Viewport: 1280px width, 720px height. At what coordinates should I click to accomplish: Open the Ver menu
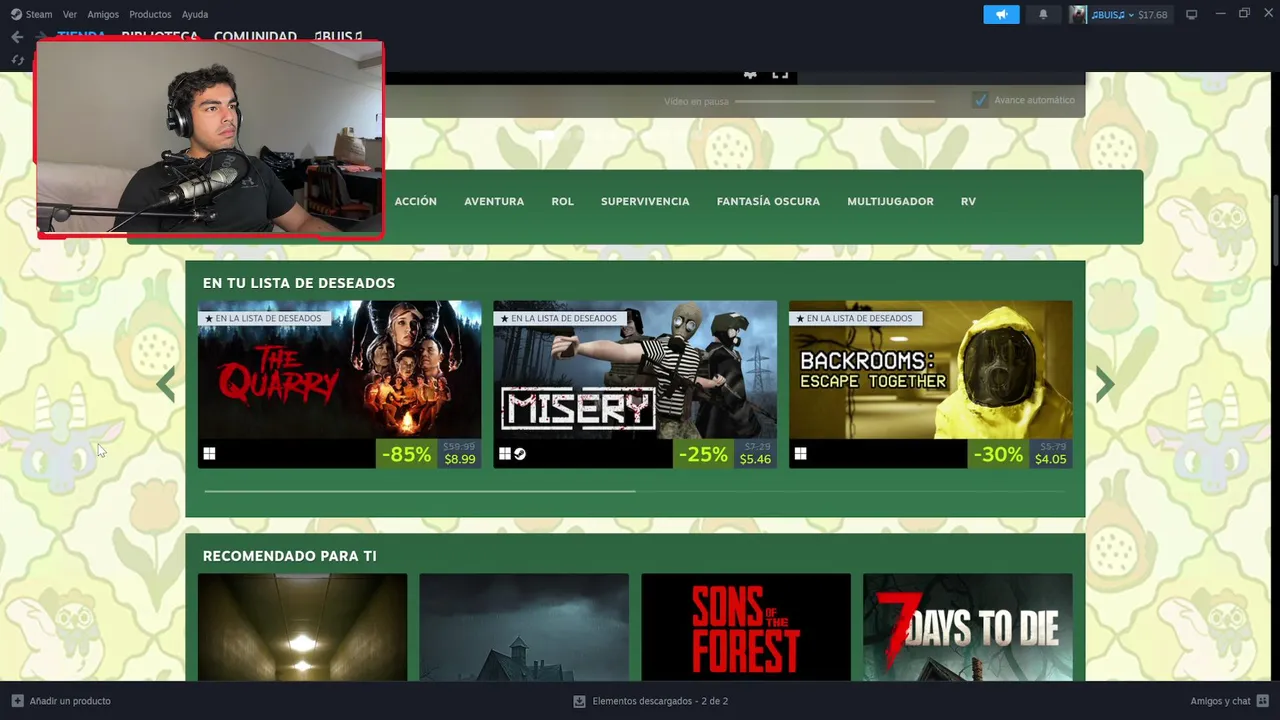point(70,14)
